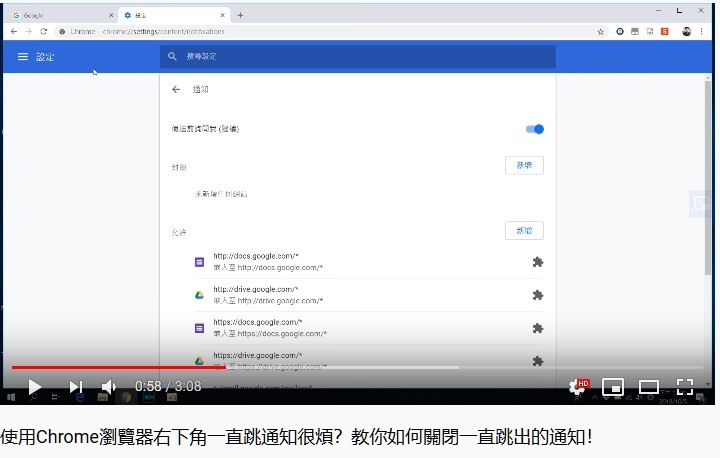Image resolution: width=720 pixels, height=458 pixels.
Task: Select the https://drive.google.com/* entry text
Action: tap(258, 355)
